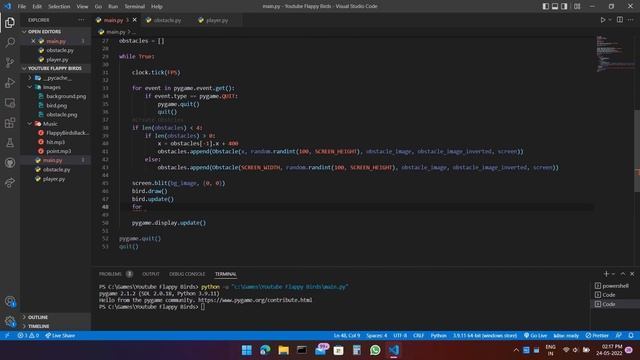Open the Live Share view icon
The height and width of the screenshot is (360, 640).
coord(10,182)
